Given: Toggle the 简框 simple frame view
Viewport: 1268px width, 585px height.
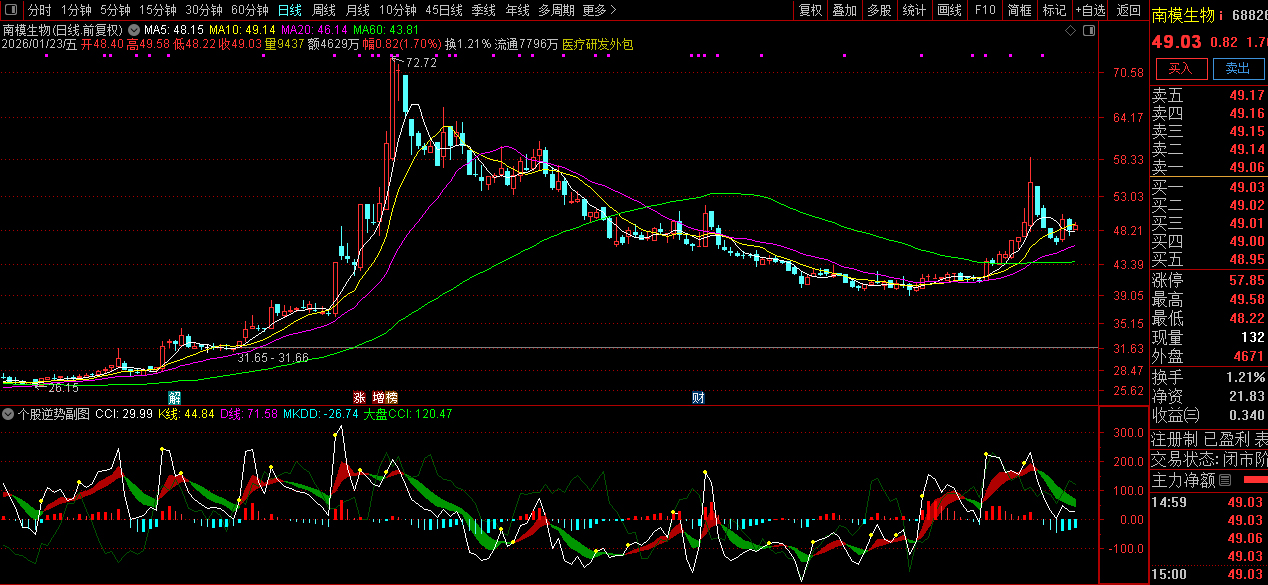Looking at the screenshot, I should (x=1019, y=11).
